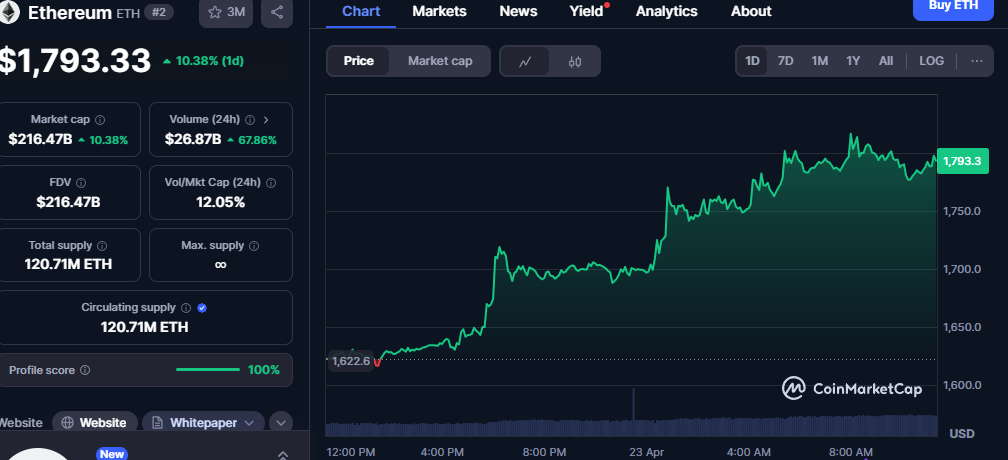
Task: Set chart range to 1M
Action: point(819,61)
